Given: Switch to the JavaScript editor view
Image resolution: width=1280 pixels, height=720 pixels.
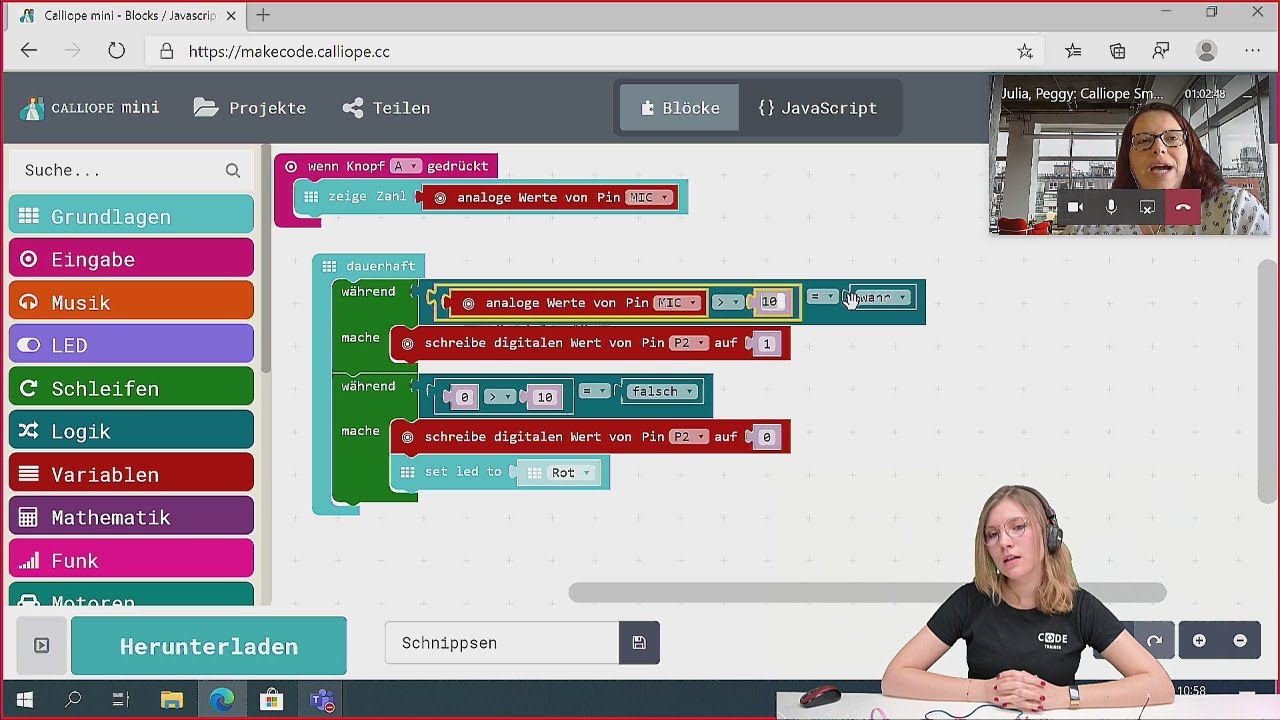Looking at the screenshot, I should (817, 108).
